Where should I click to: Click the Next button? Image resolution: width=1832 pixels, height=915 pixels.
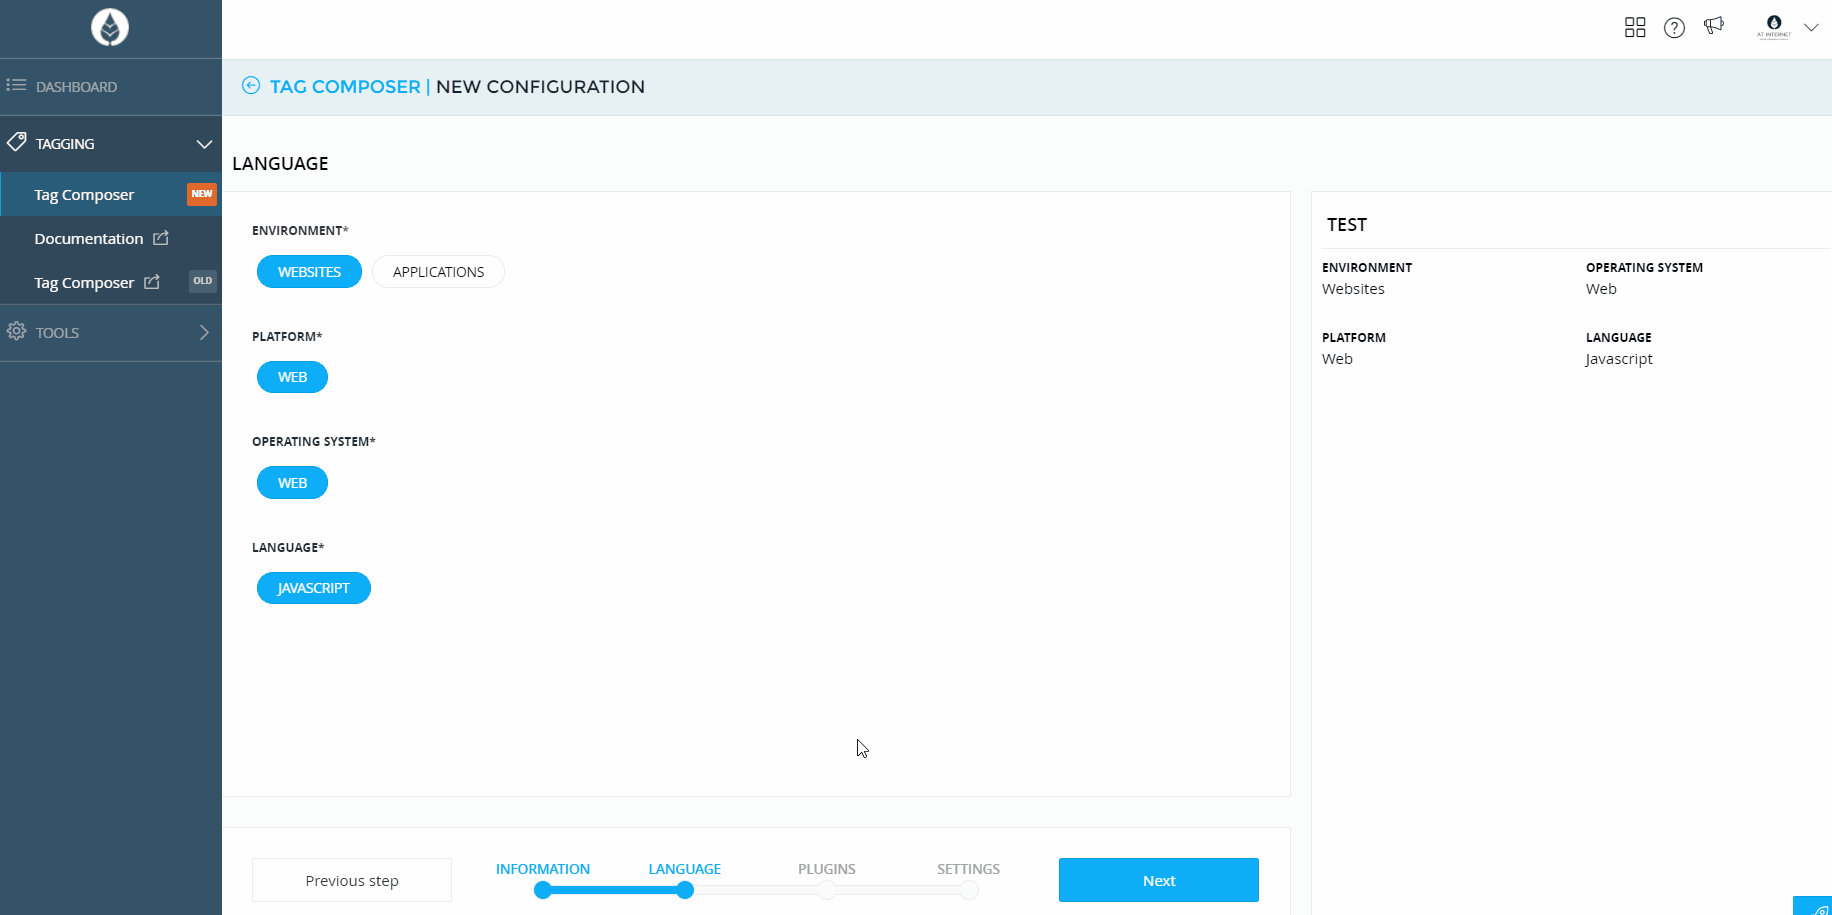[x=1158, y=880]
